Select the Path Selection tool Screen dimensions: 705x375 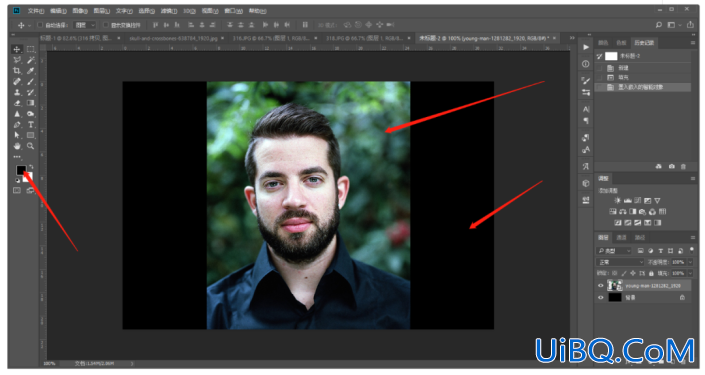[17, 135]
